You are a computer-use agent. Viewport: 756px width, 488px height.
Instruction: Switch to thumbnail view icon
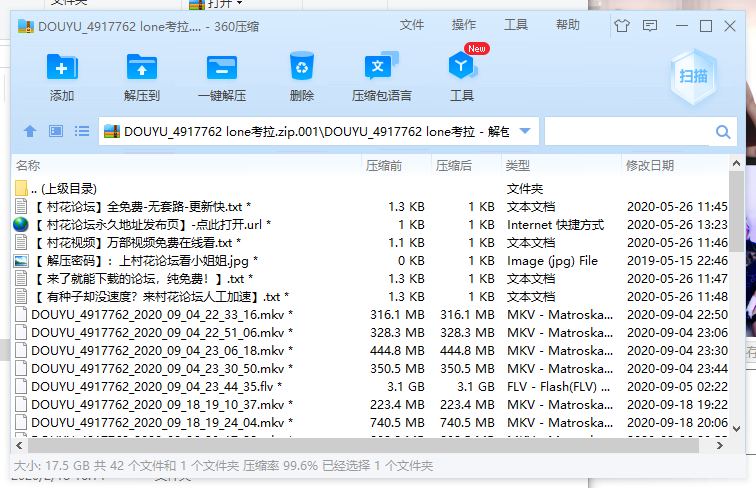tap(56, 131)
